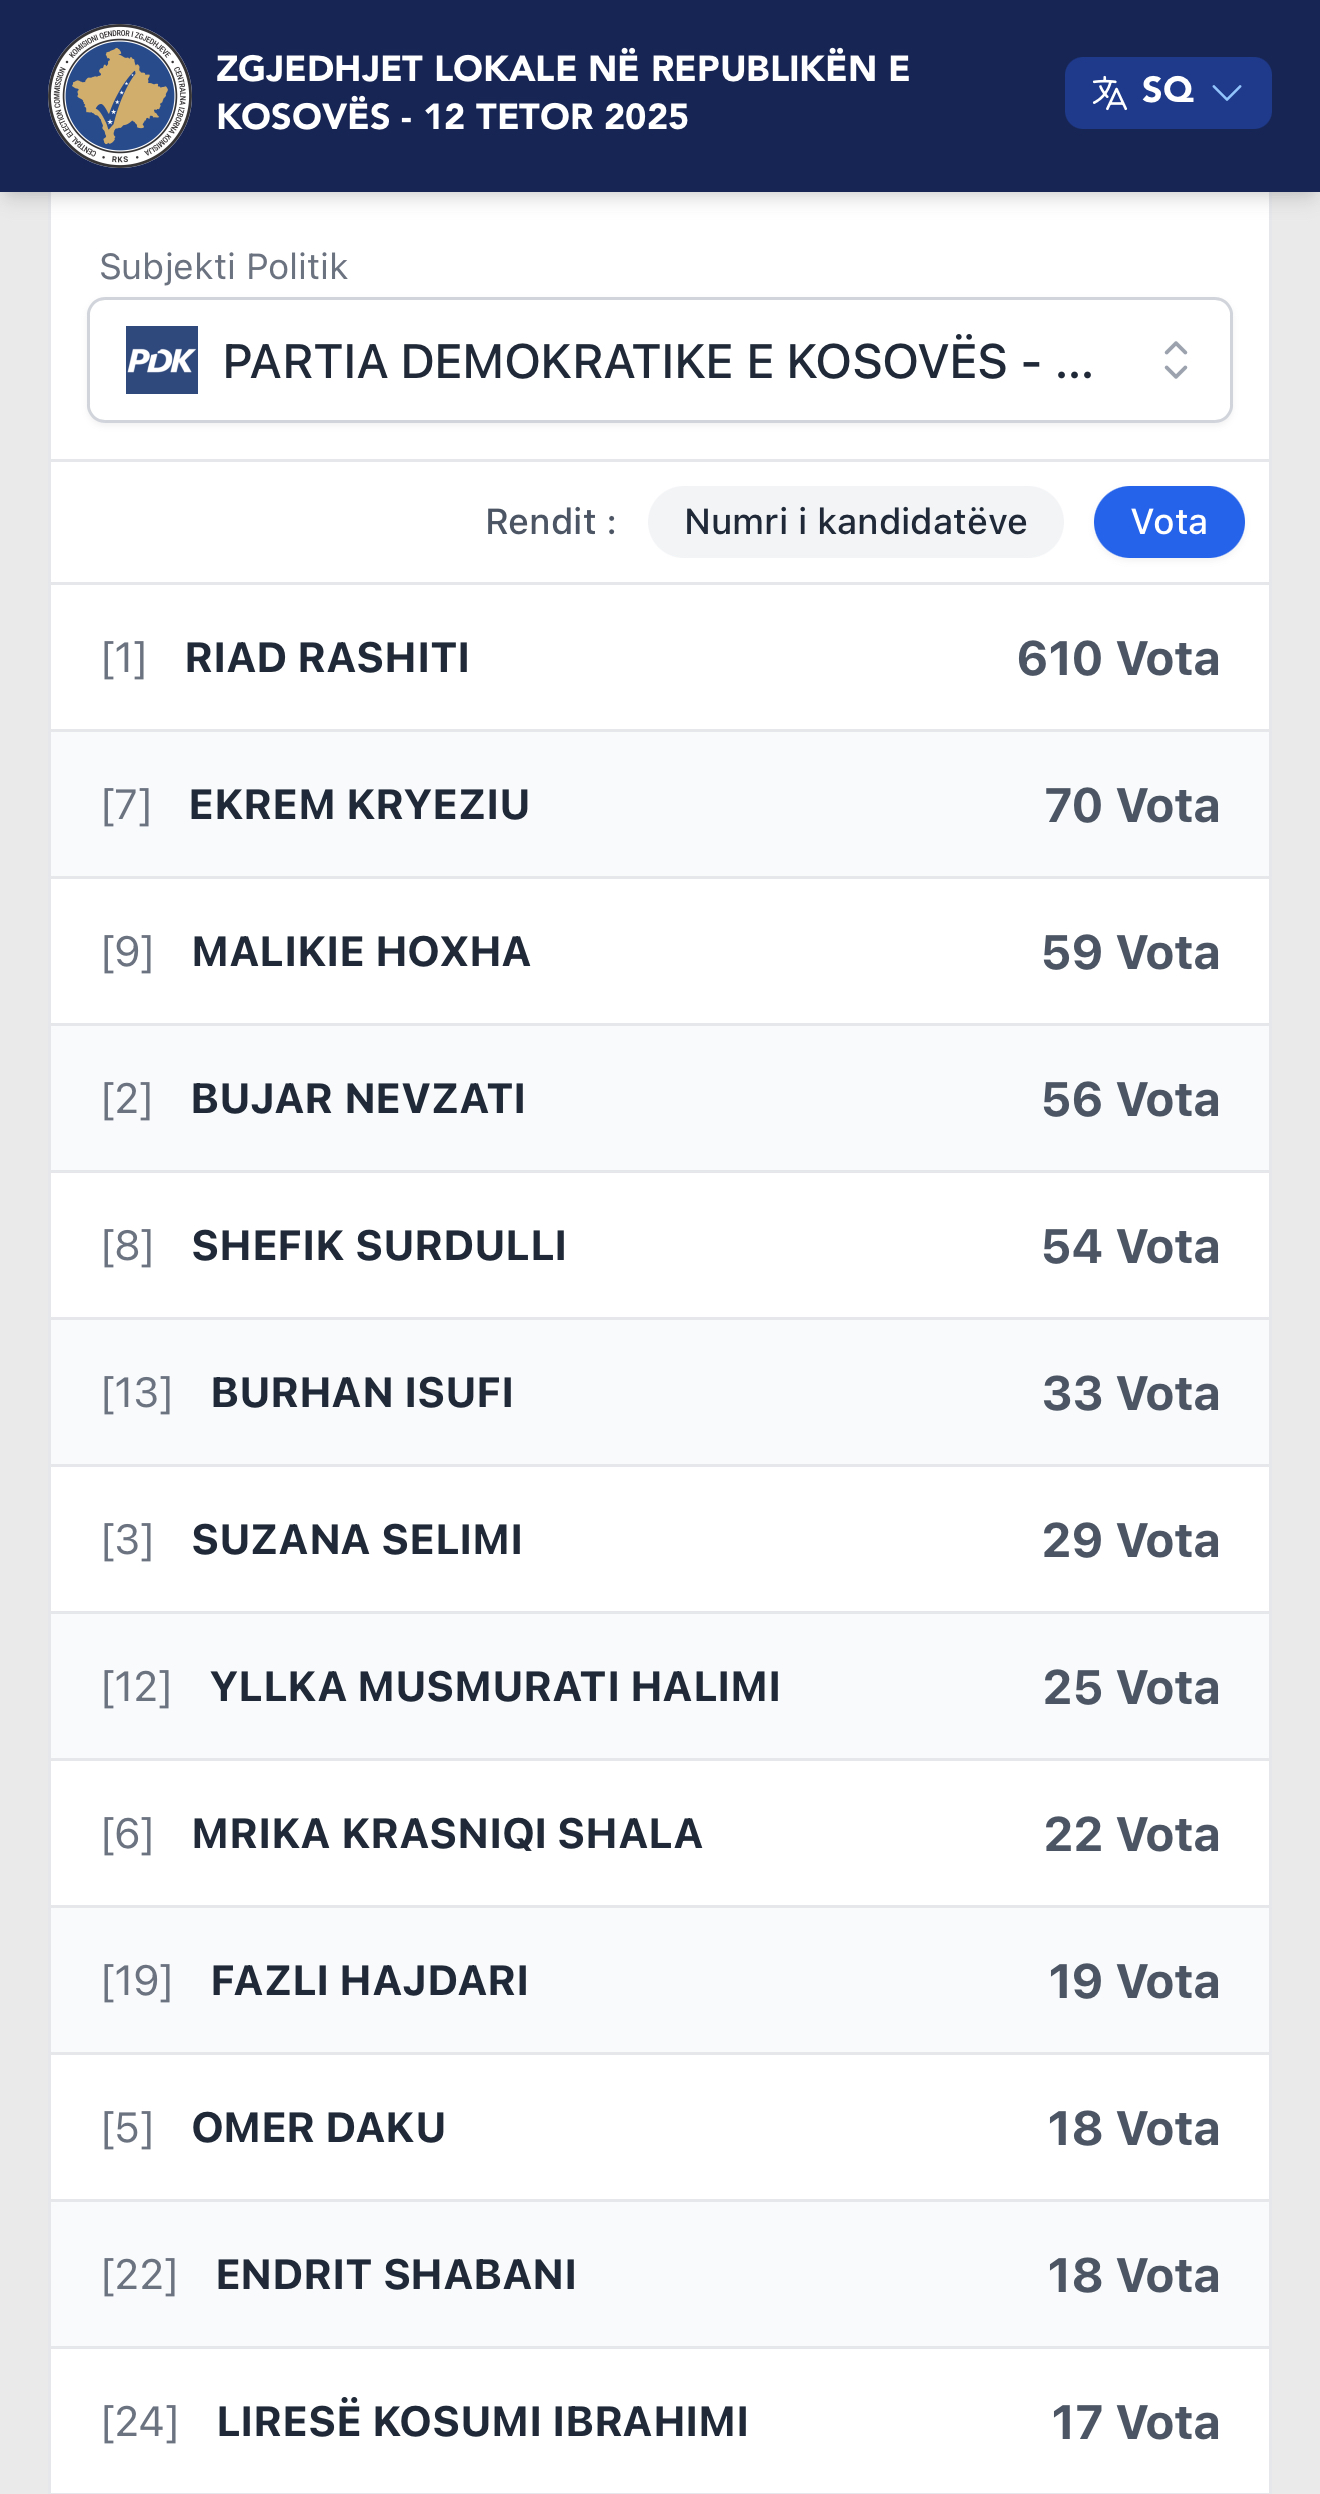Click the Central Election Commission logo
The height and width of the screenshot is (2494, 1320).
click(120, 96)
